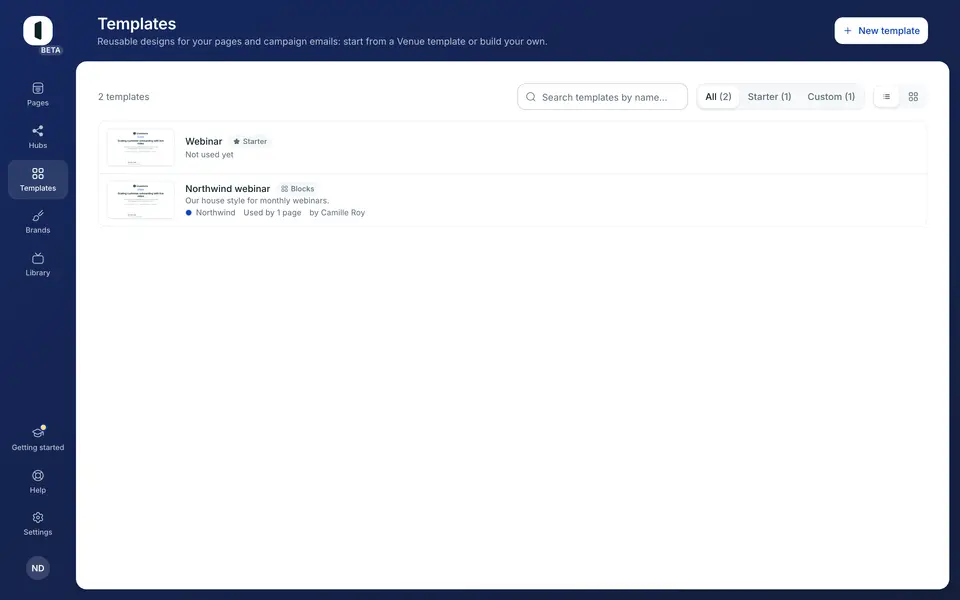Open Library in the sidebar
Viewport: 960px width, 600px height.
[38, 264]
